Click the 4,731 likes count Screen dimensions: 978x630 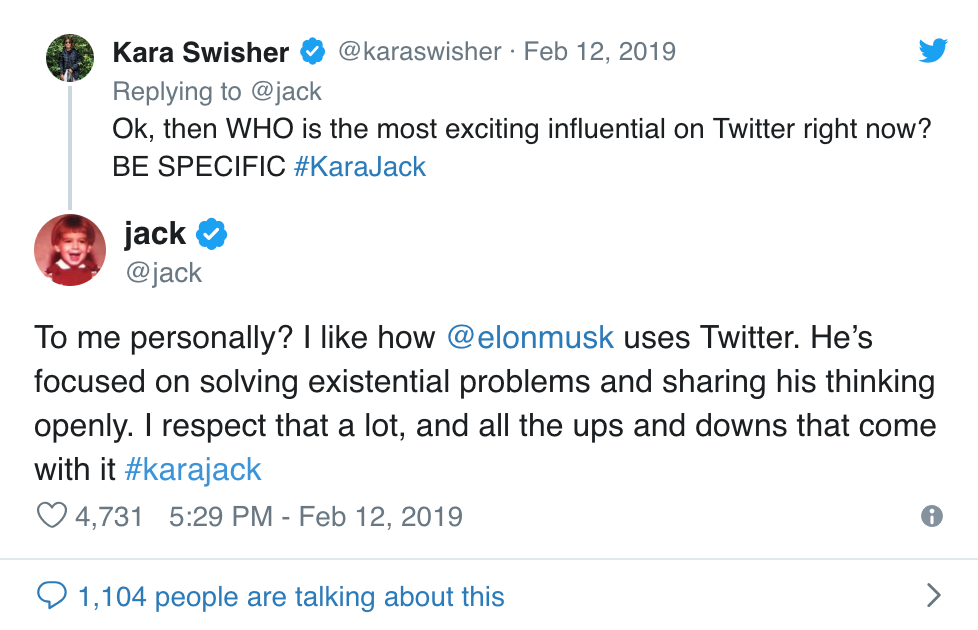(x=109, y=516)
